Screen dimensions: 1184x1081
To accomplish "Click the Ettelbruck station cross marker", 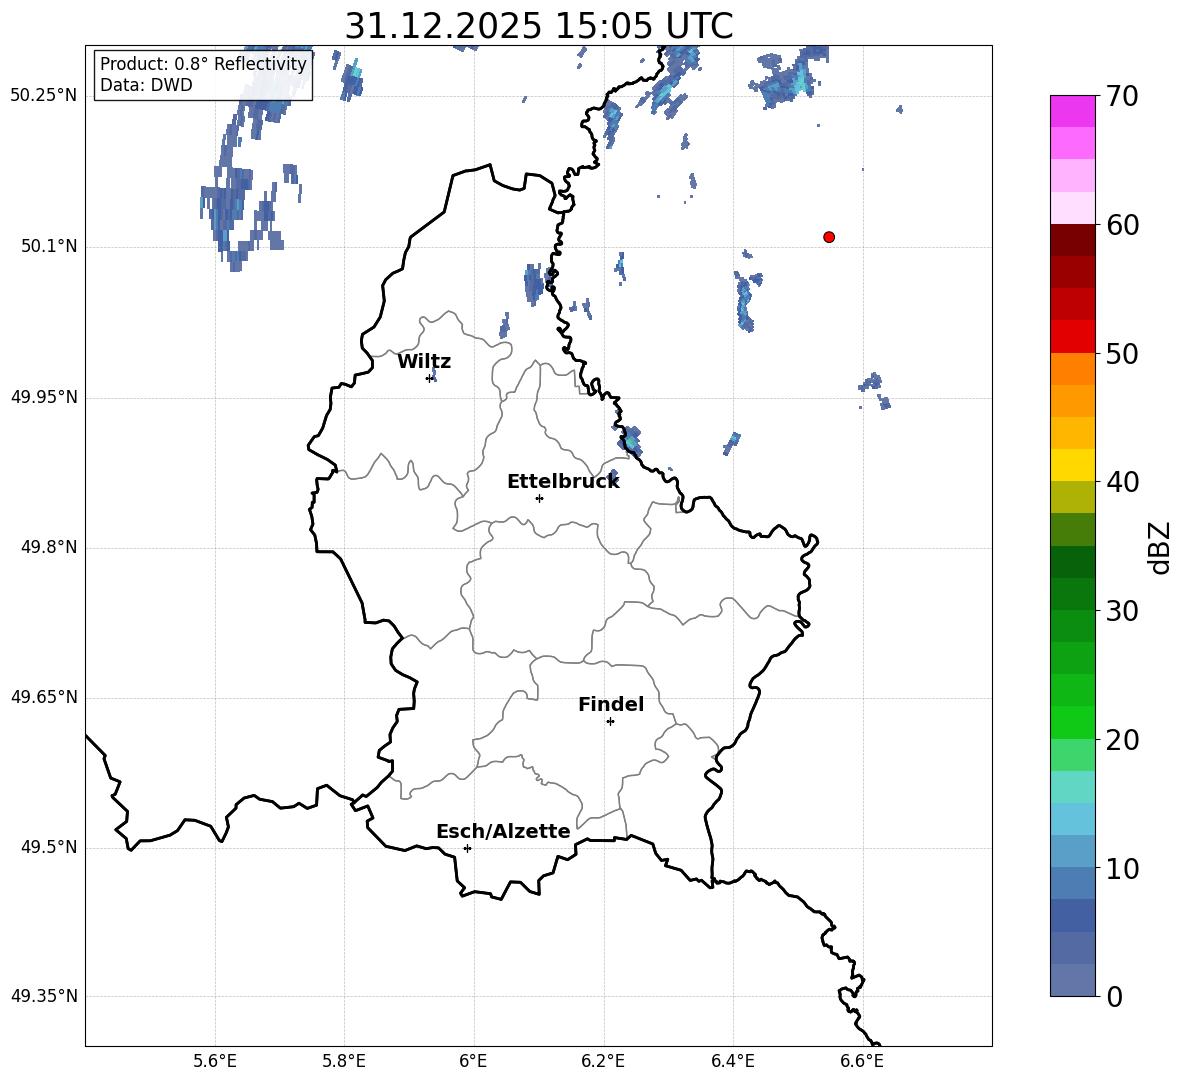I will pyautogui.click(x=539, y=498).
